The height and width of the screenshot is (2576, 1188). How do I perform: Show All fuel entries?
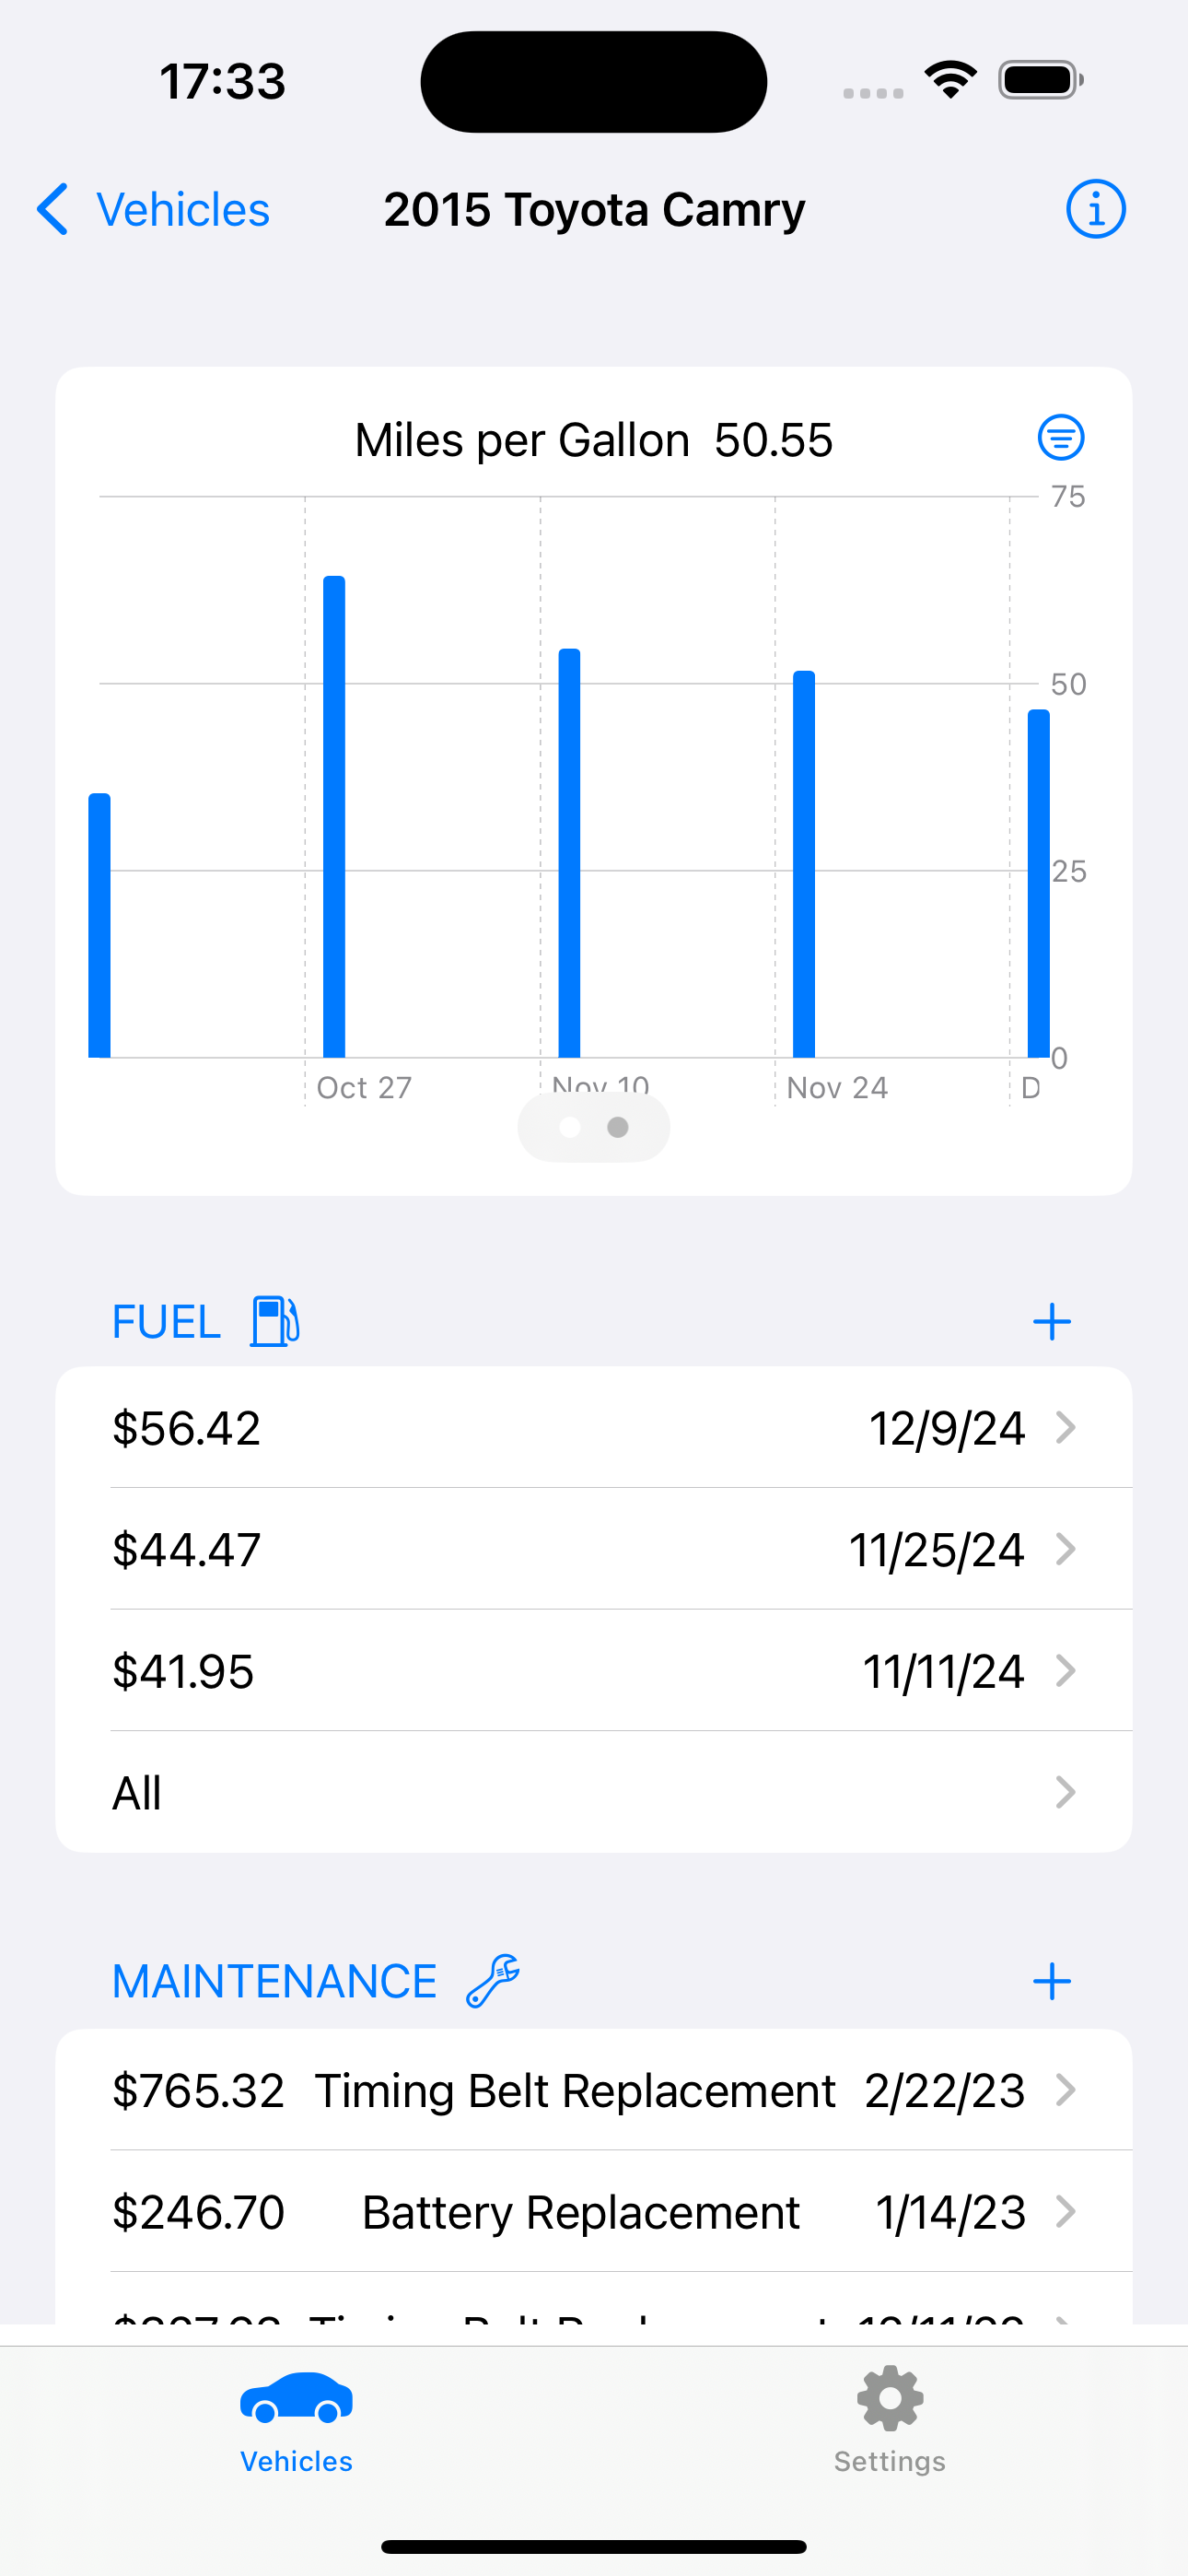593,1793
